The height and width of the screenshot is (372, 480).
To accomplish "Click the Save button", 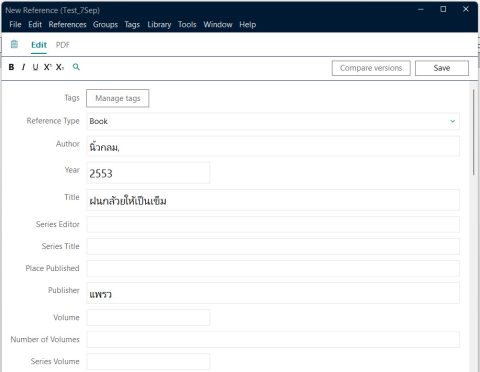I will point(442,68).
